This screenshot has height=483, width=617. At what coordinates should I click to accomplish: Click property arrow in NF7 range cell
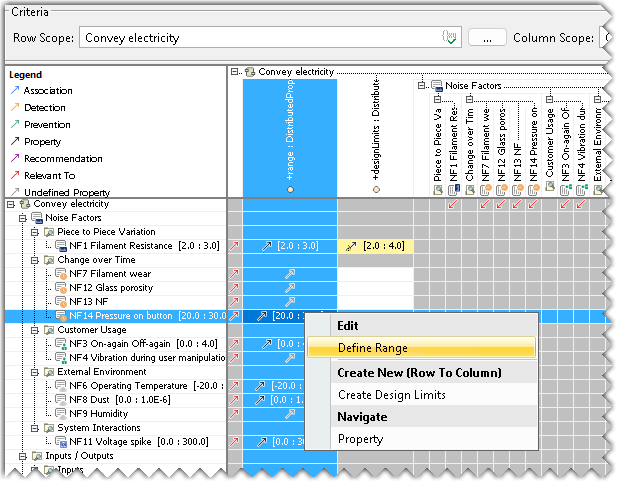click(x=290, y=274)
